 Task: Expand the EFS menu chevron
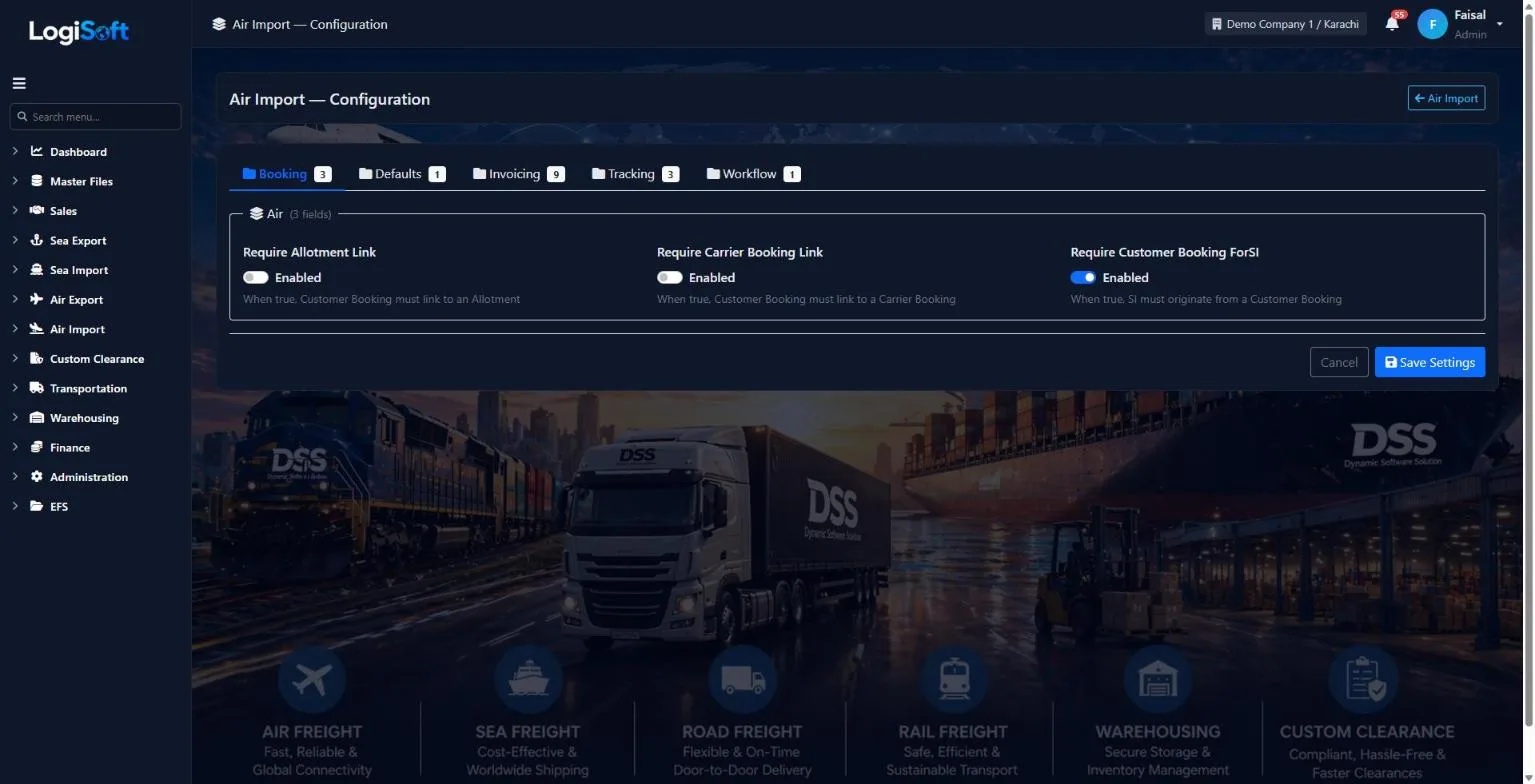tap(15, 506)
